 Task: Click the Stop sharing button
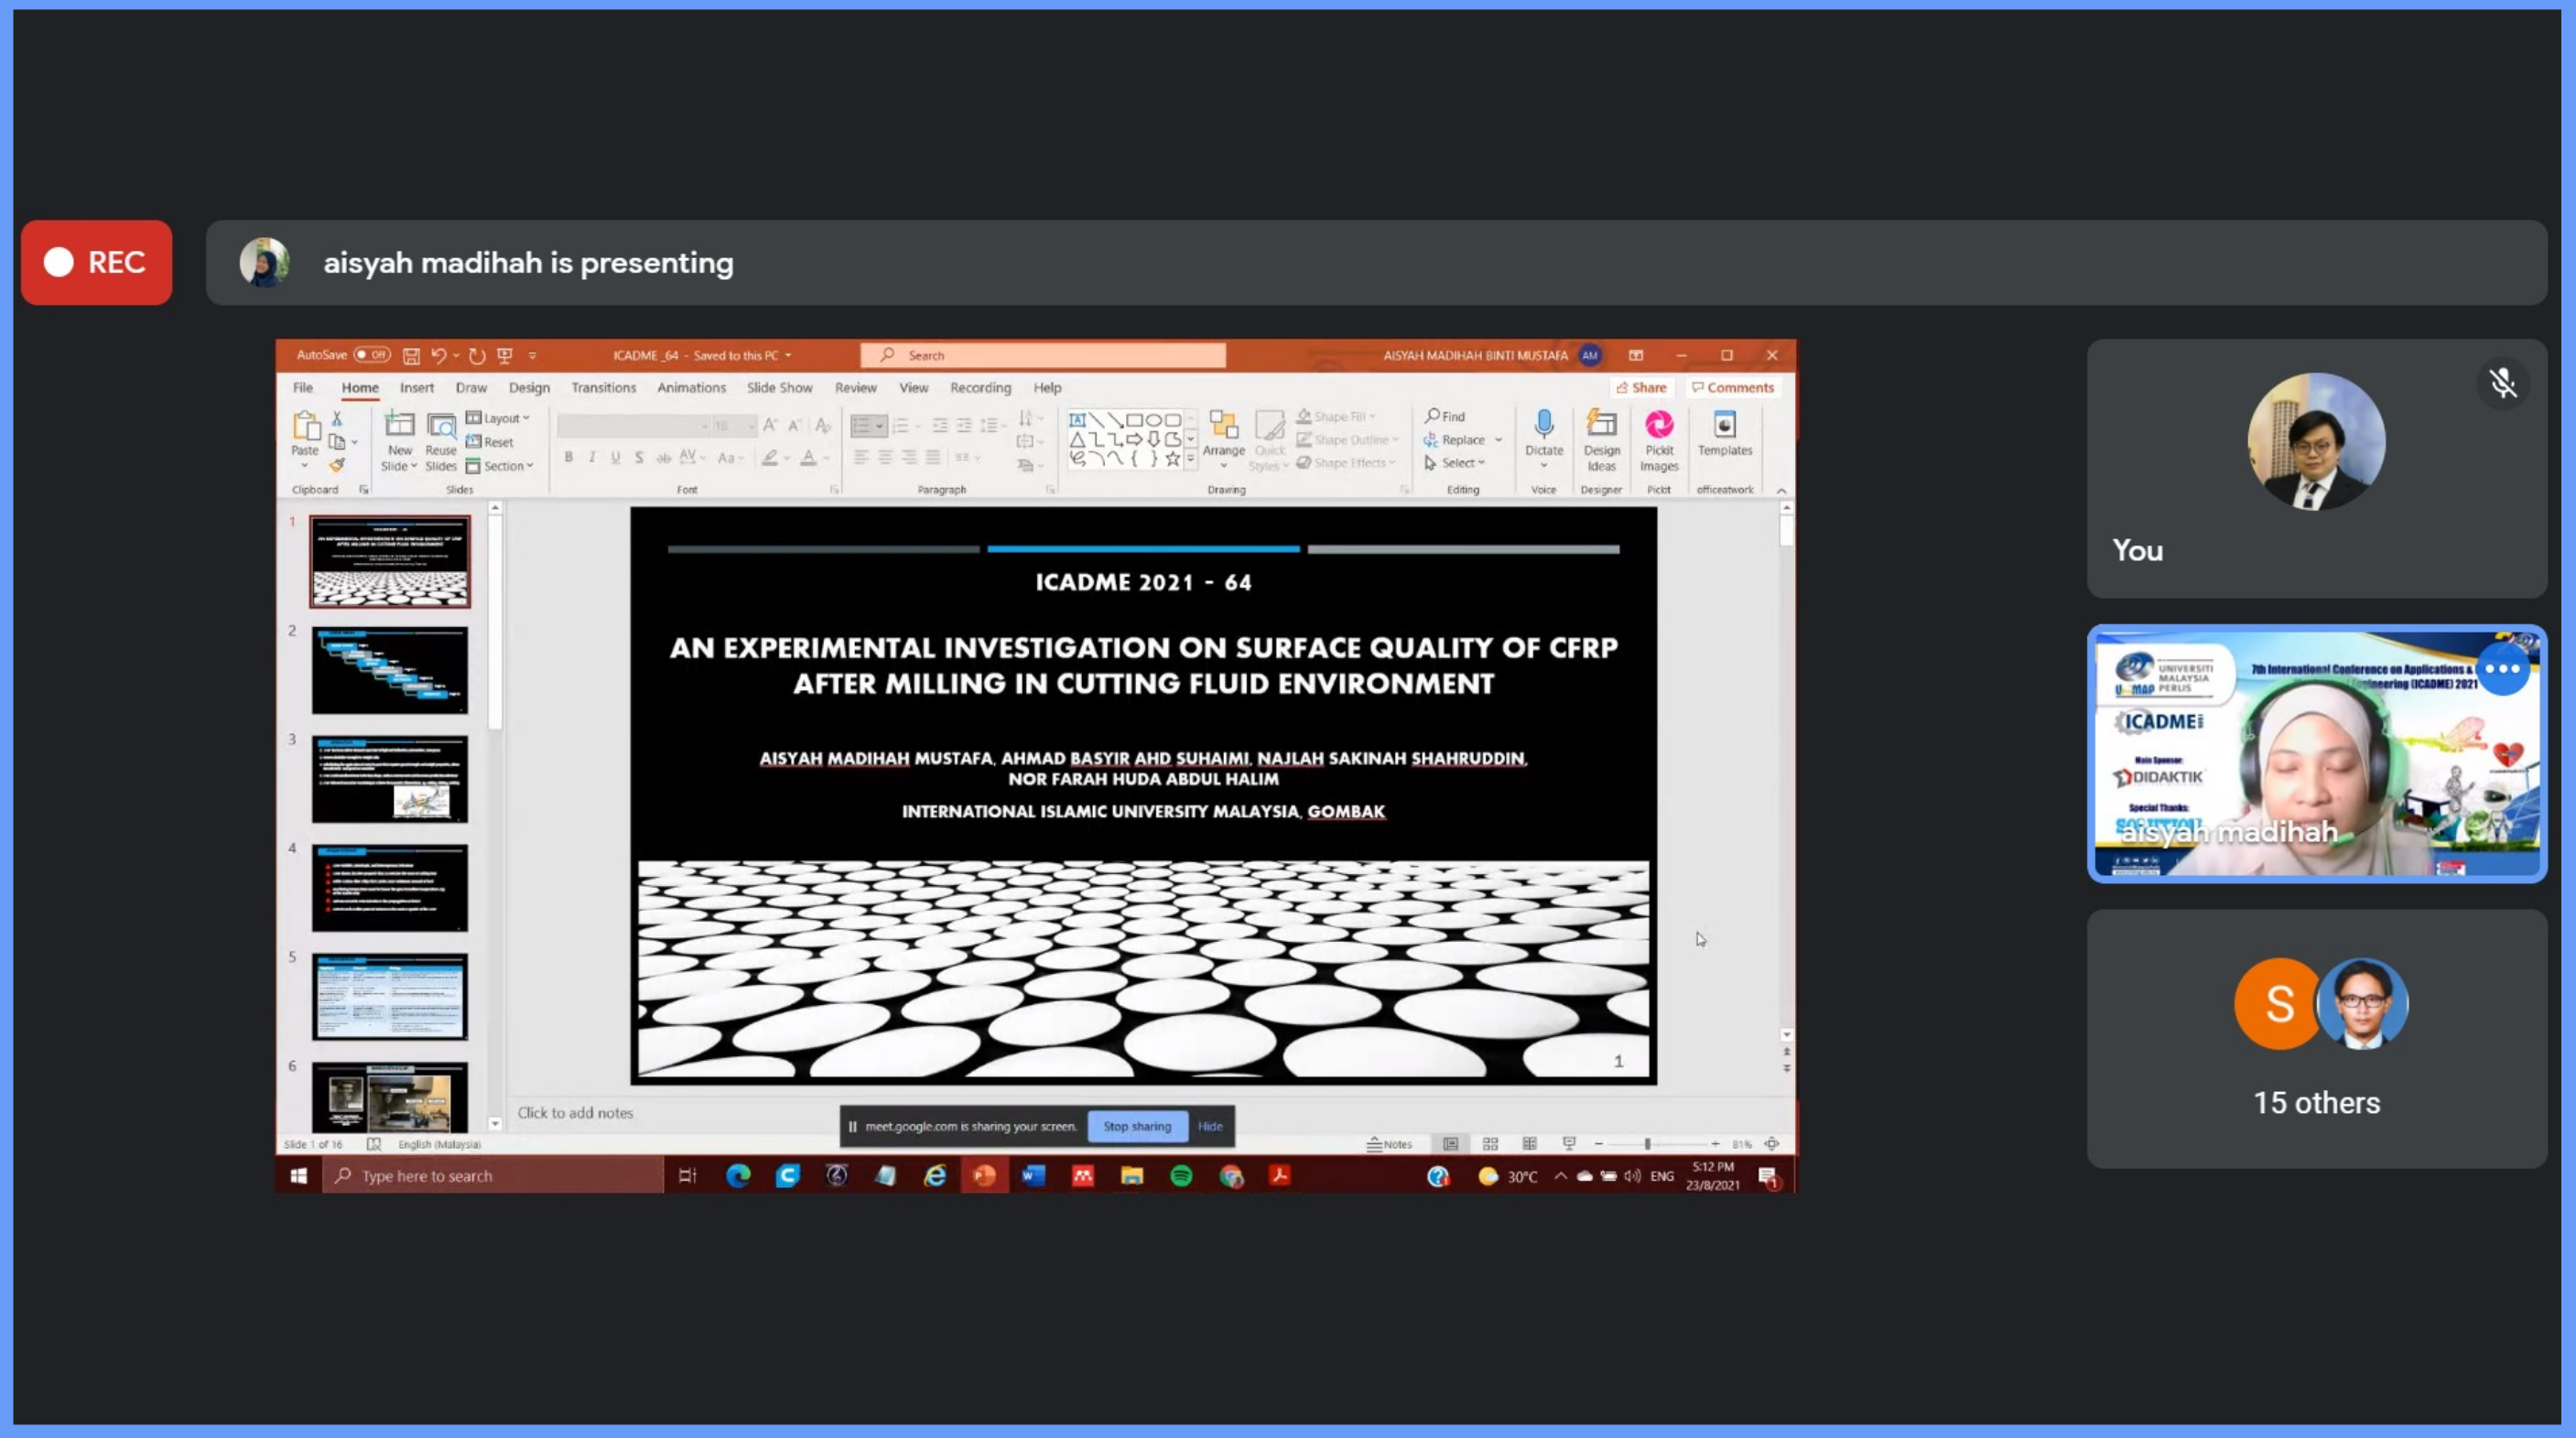point(1137,1126)
